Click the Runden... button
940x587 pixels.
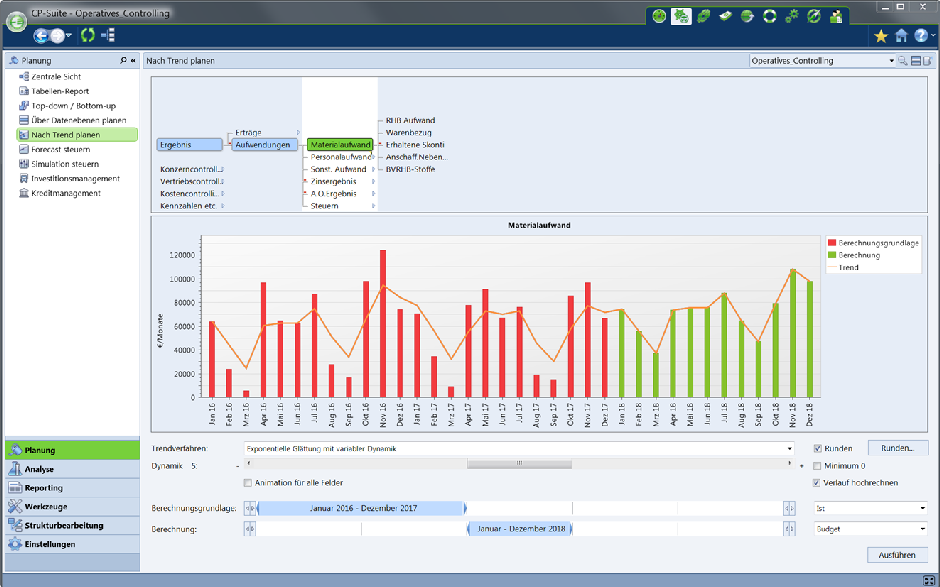[897, 448]
